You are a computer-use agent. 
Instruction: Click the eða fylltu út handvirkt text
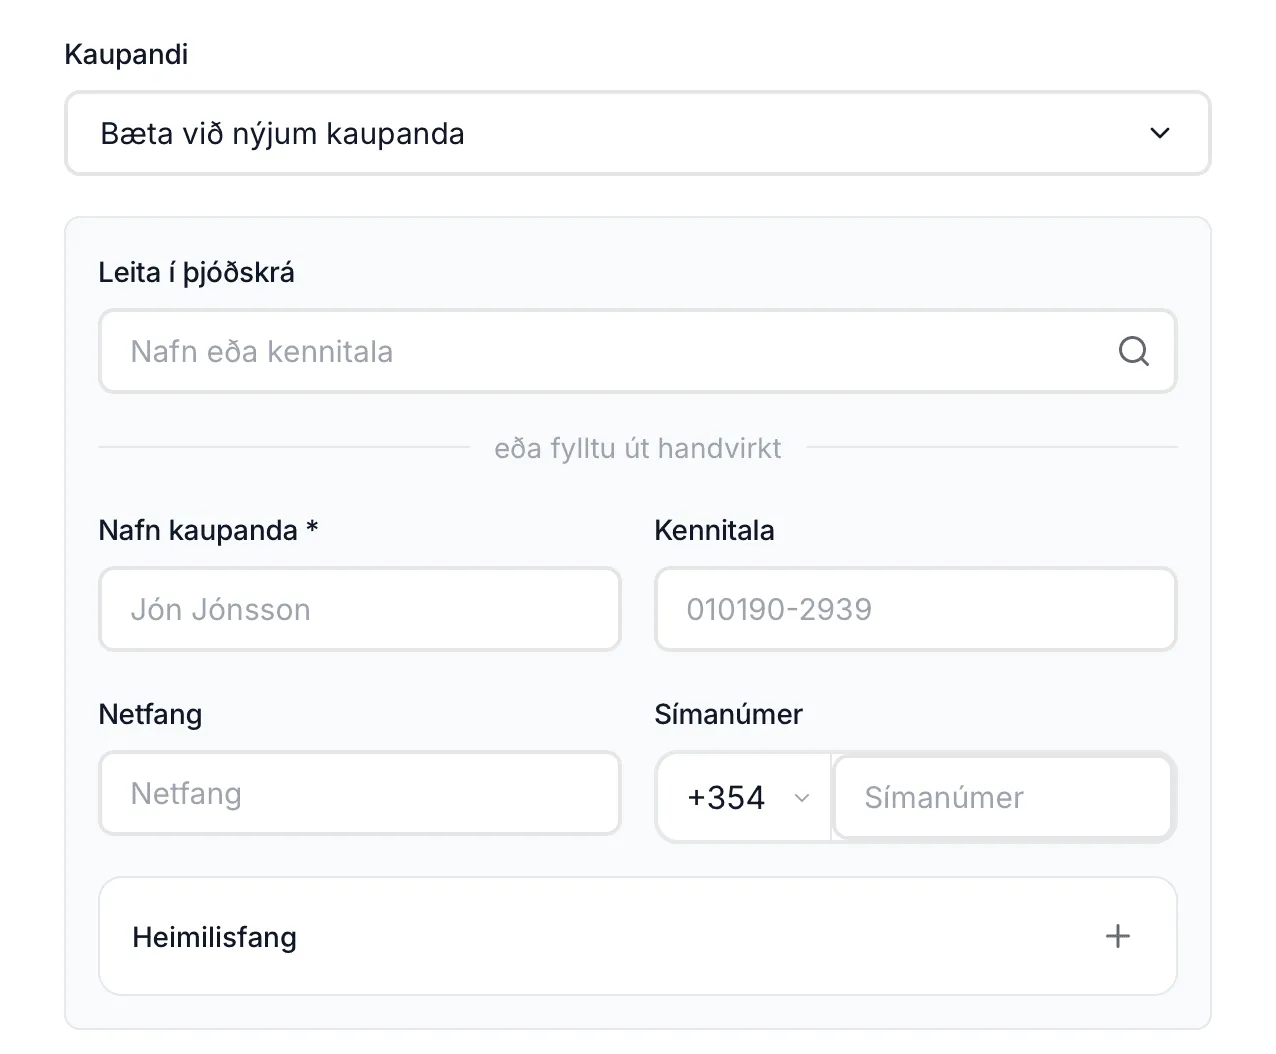(x=637, y=448)
